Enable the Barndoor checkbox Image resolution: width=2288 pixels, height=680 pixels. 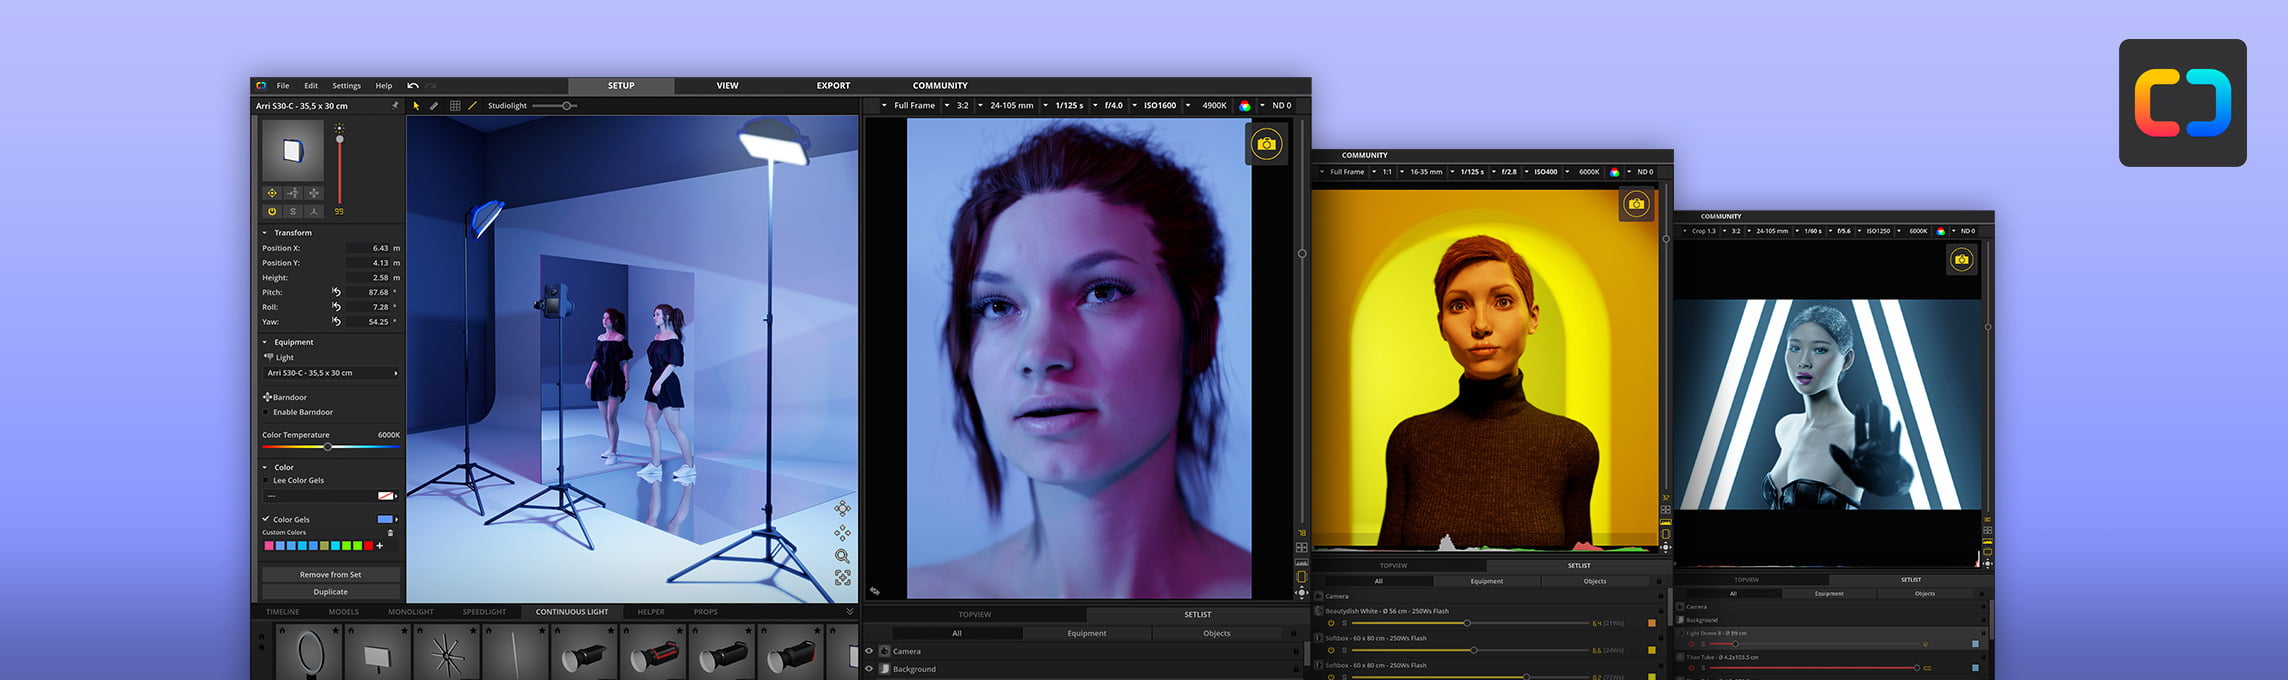[x=266, y=412]
